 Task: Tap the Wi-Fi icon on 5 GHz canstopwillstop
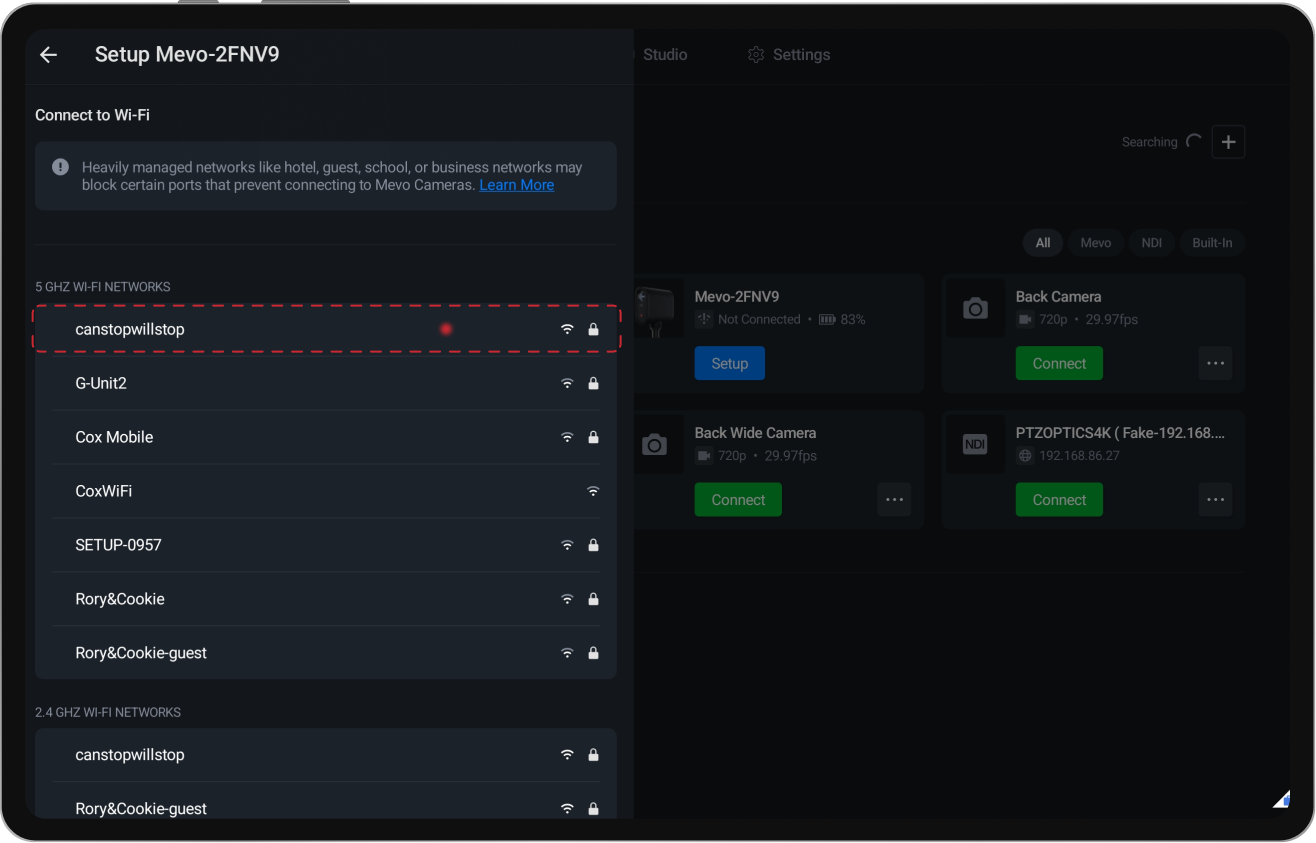coord(567,329)
